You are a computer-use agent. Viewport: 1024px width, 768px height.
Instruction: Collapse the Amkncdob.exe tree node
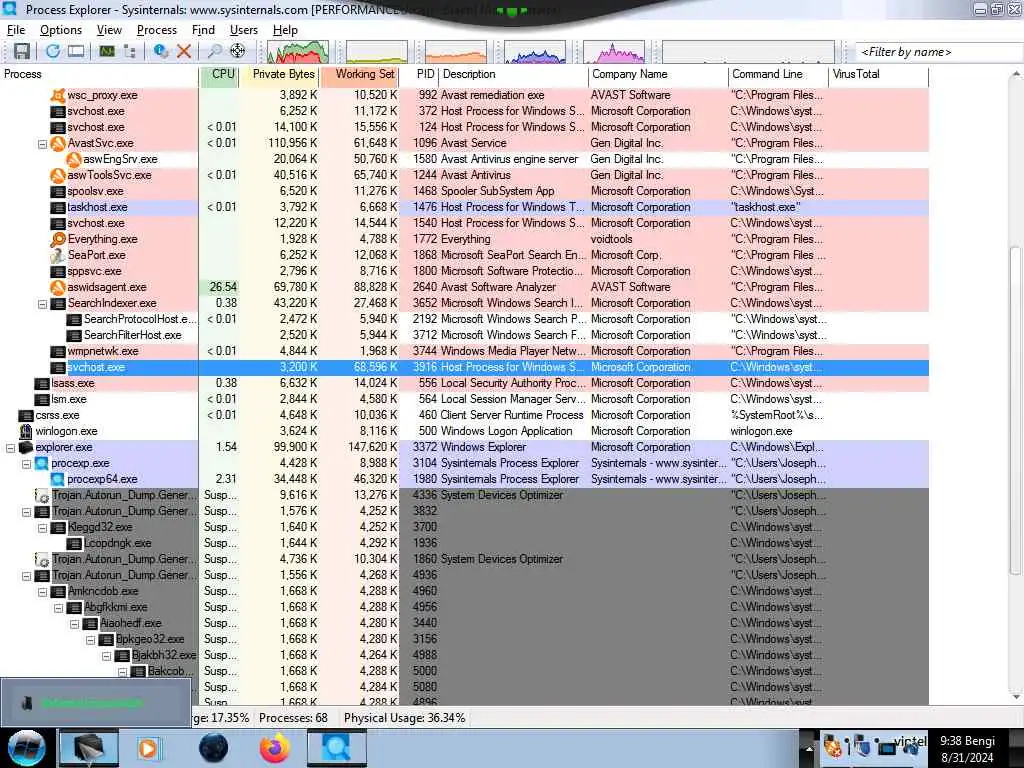pyautogui.click(x=42, y=592)
